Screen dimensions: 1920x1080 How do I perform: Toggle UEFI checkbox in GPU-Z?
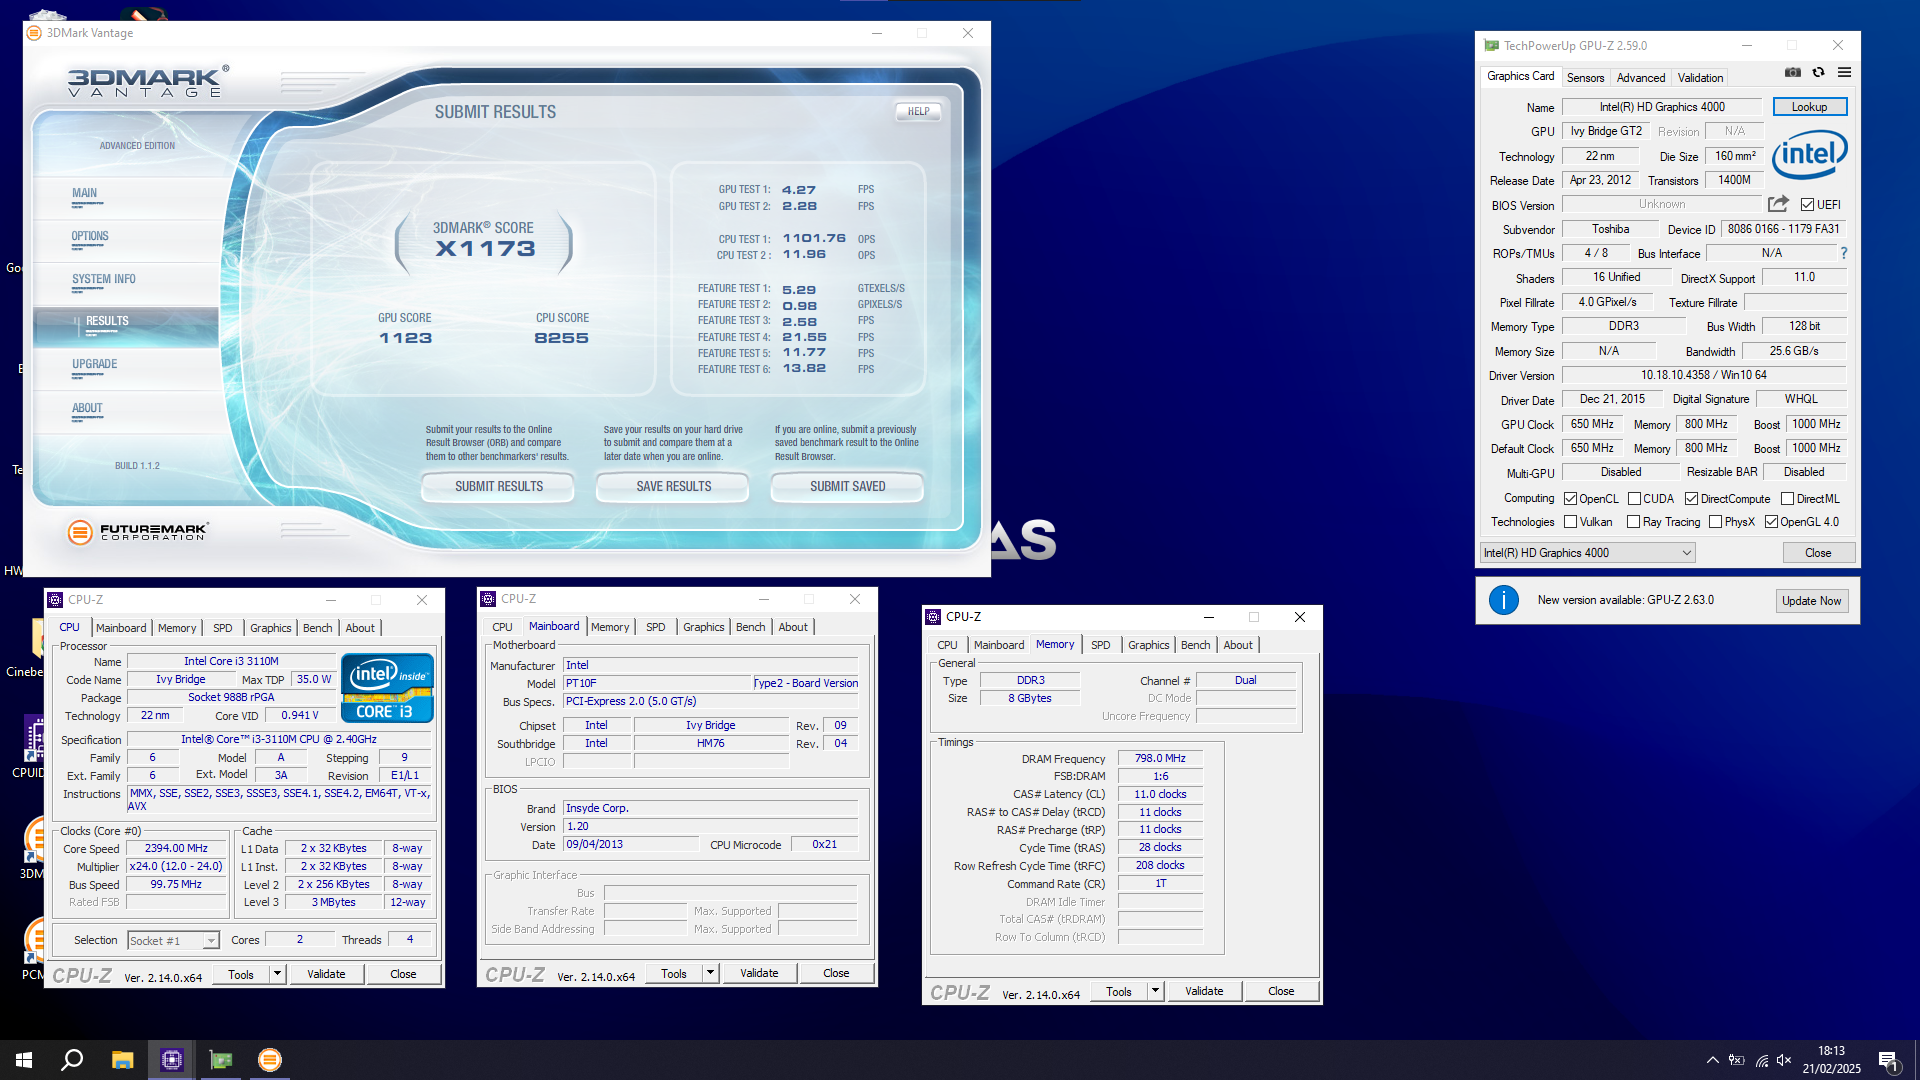1808,205
